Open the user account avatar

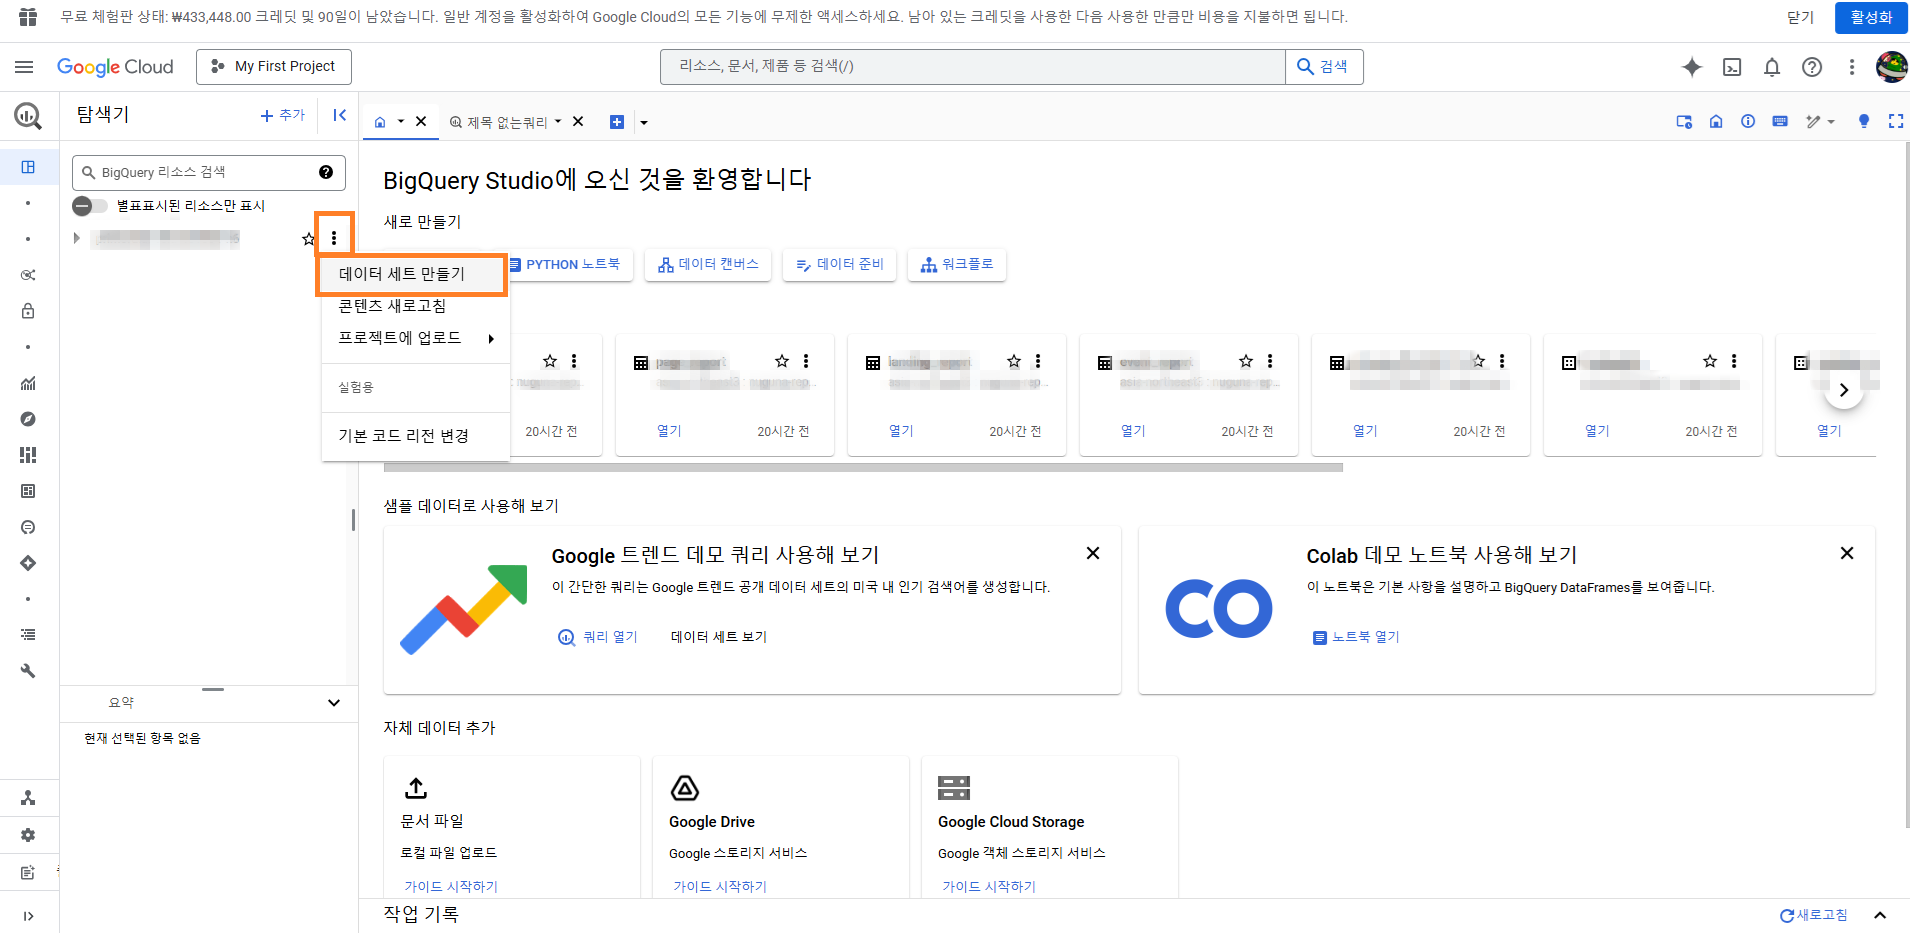click(1891, 67)
